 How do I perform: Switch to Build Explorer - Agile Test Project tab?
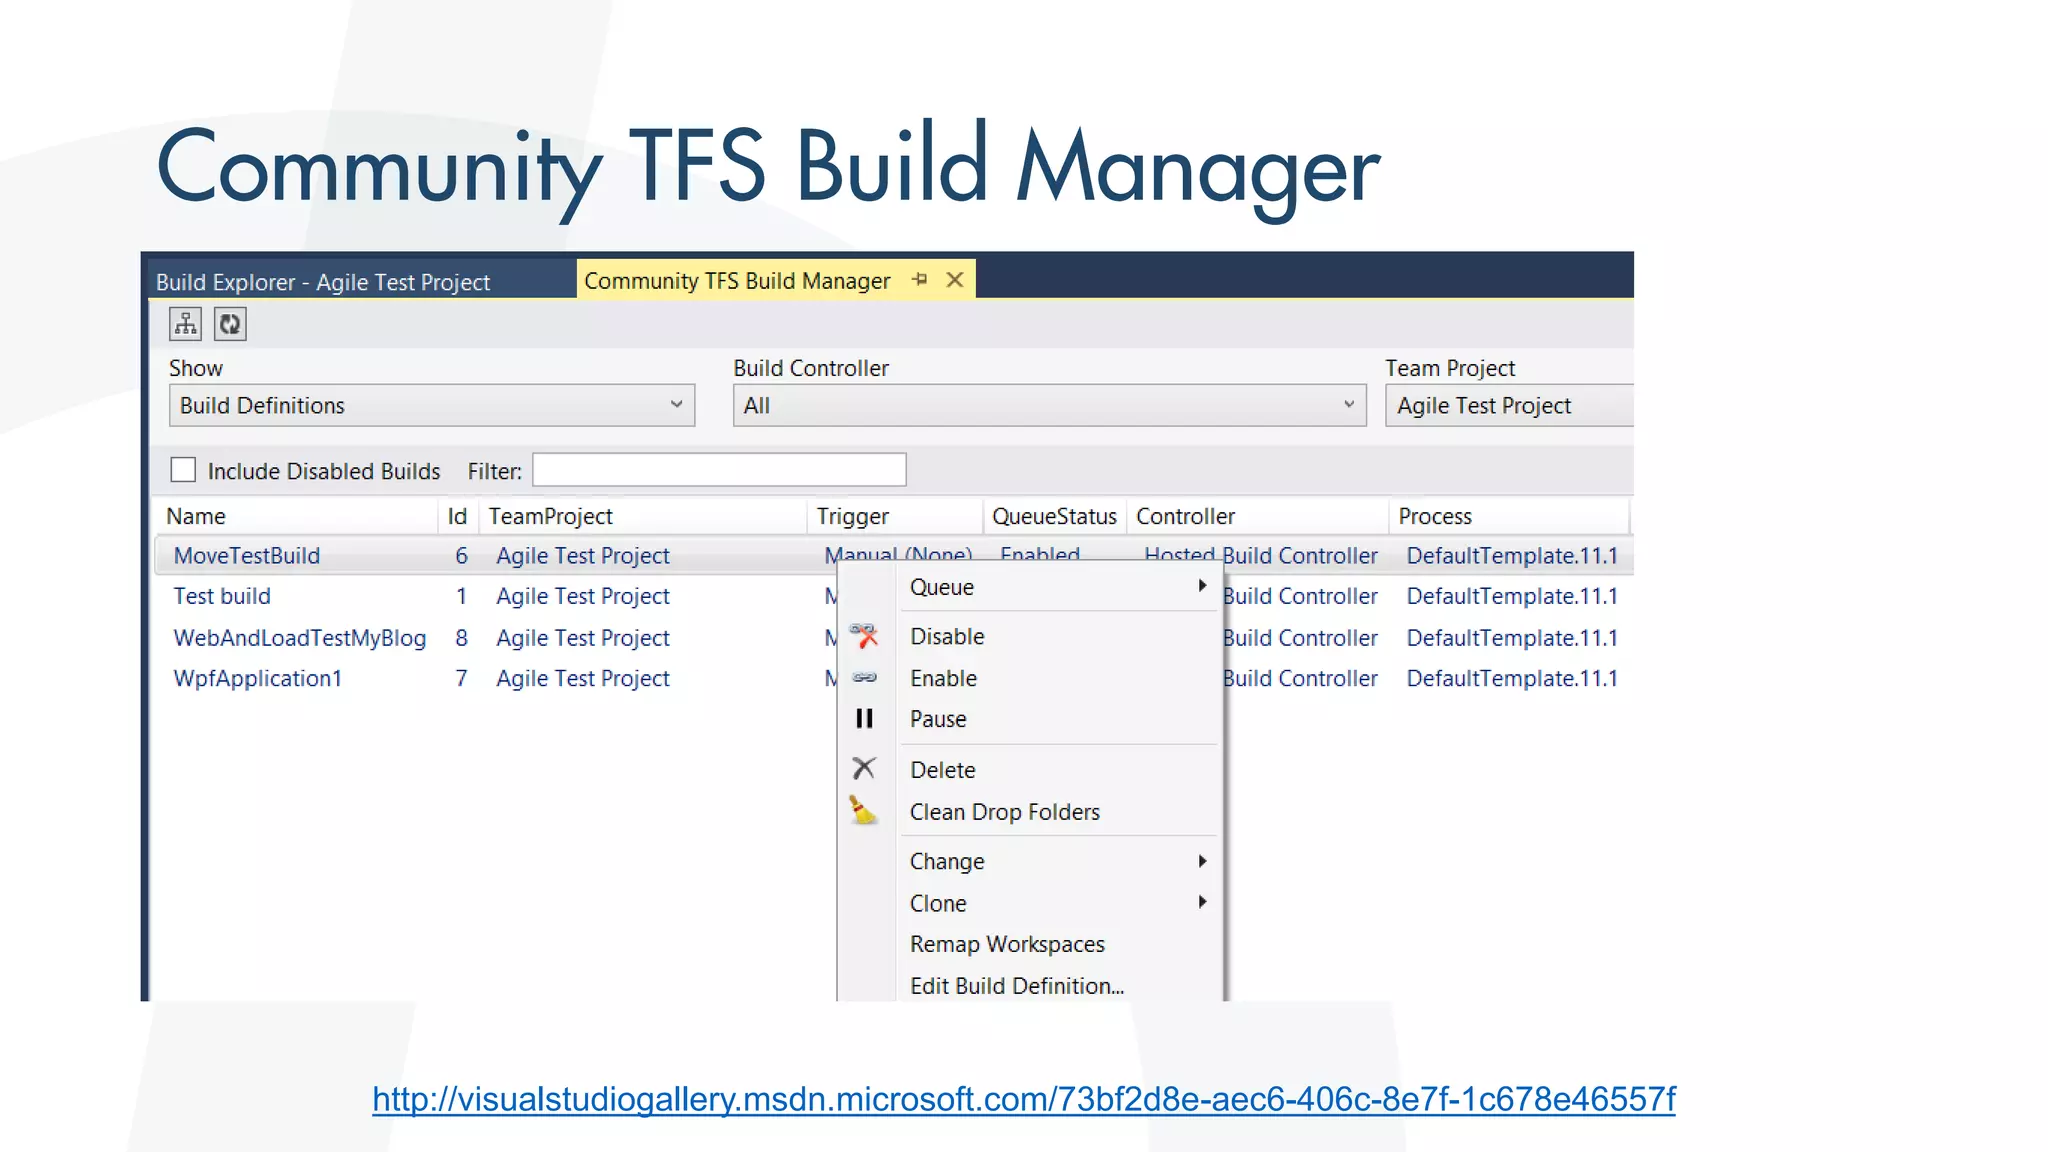point(322,282)
